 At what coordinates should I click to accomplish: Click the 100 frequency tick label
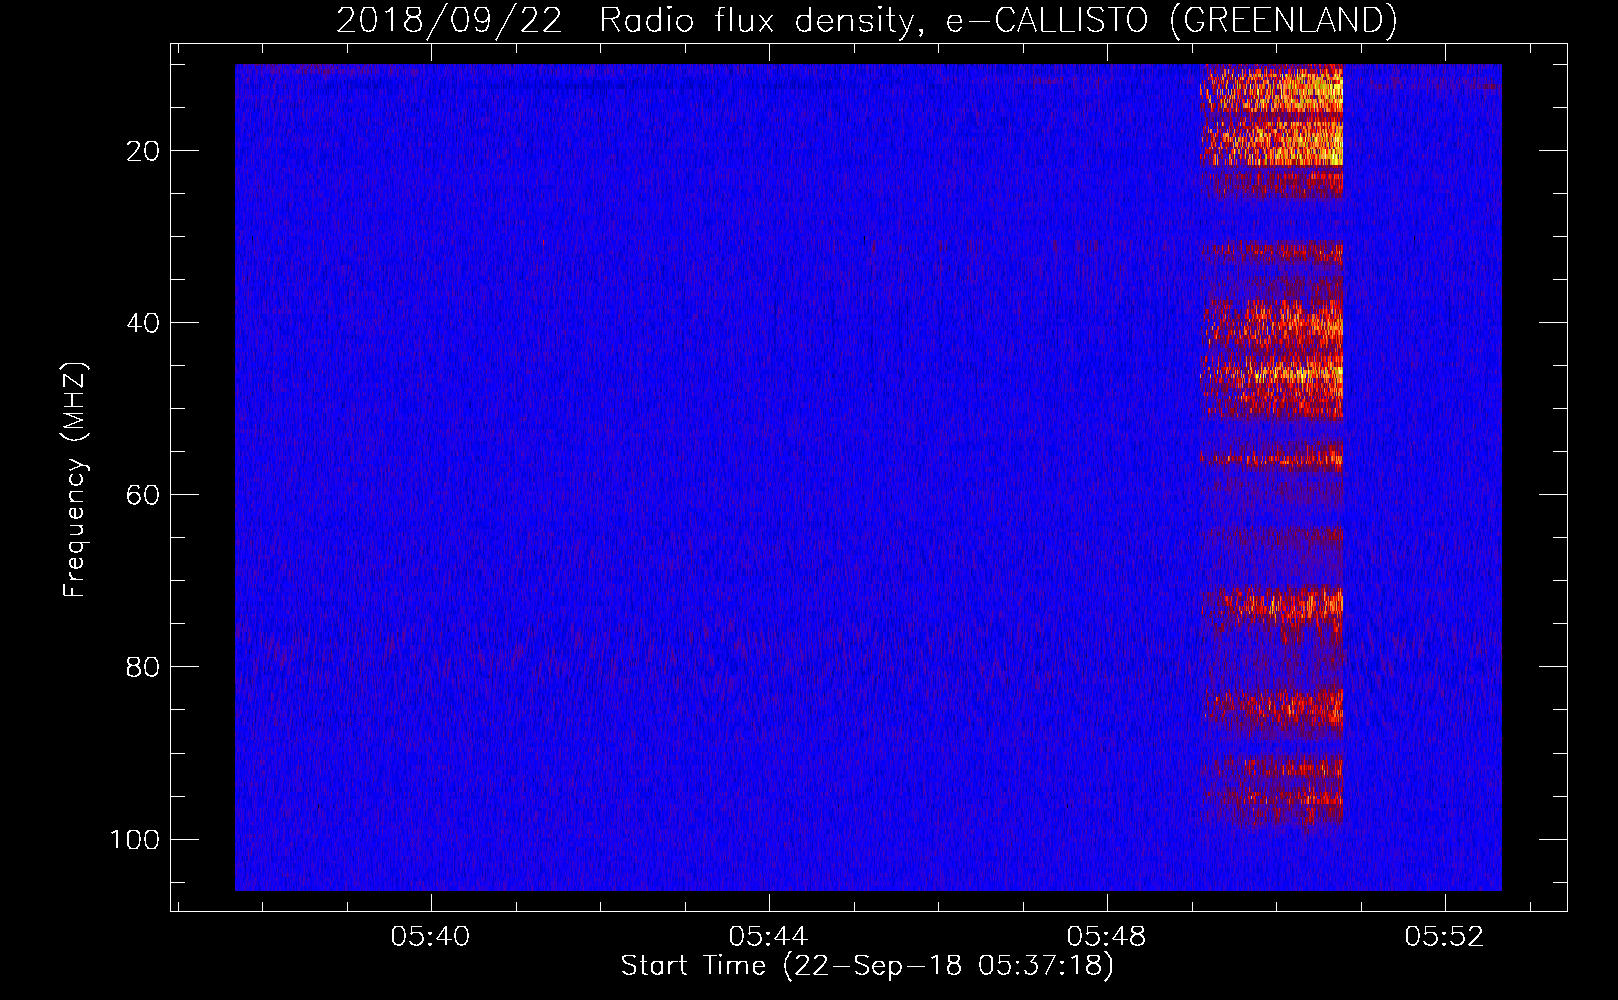click(x=135, y=839)
